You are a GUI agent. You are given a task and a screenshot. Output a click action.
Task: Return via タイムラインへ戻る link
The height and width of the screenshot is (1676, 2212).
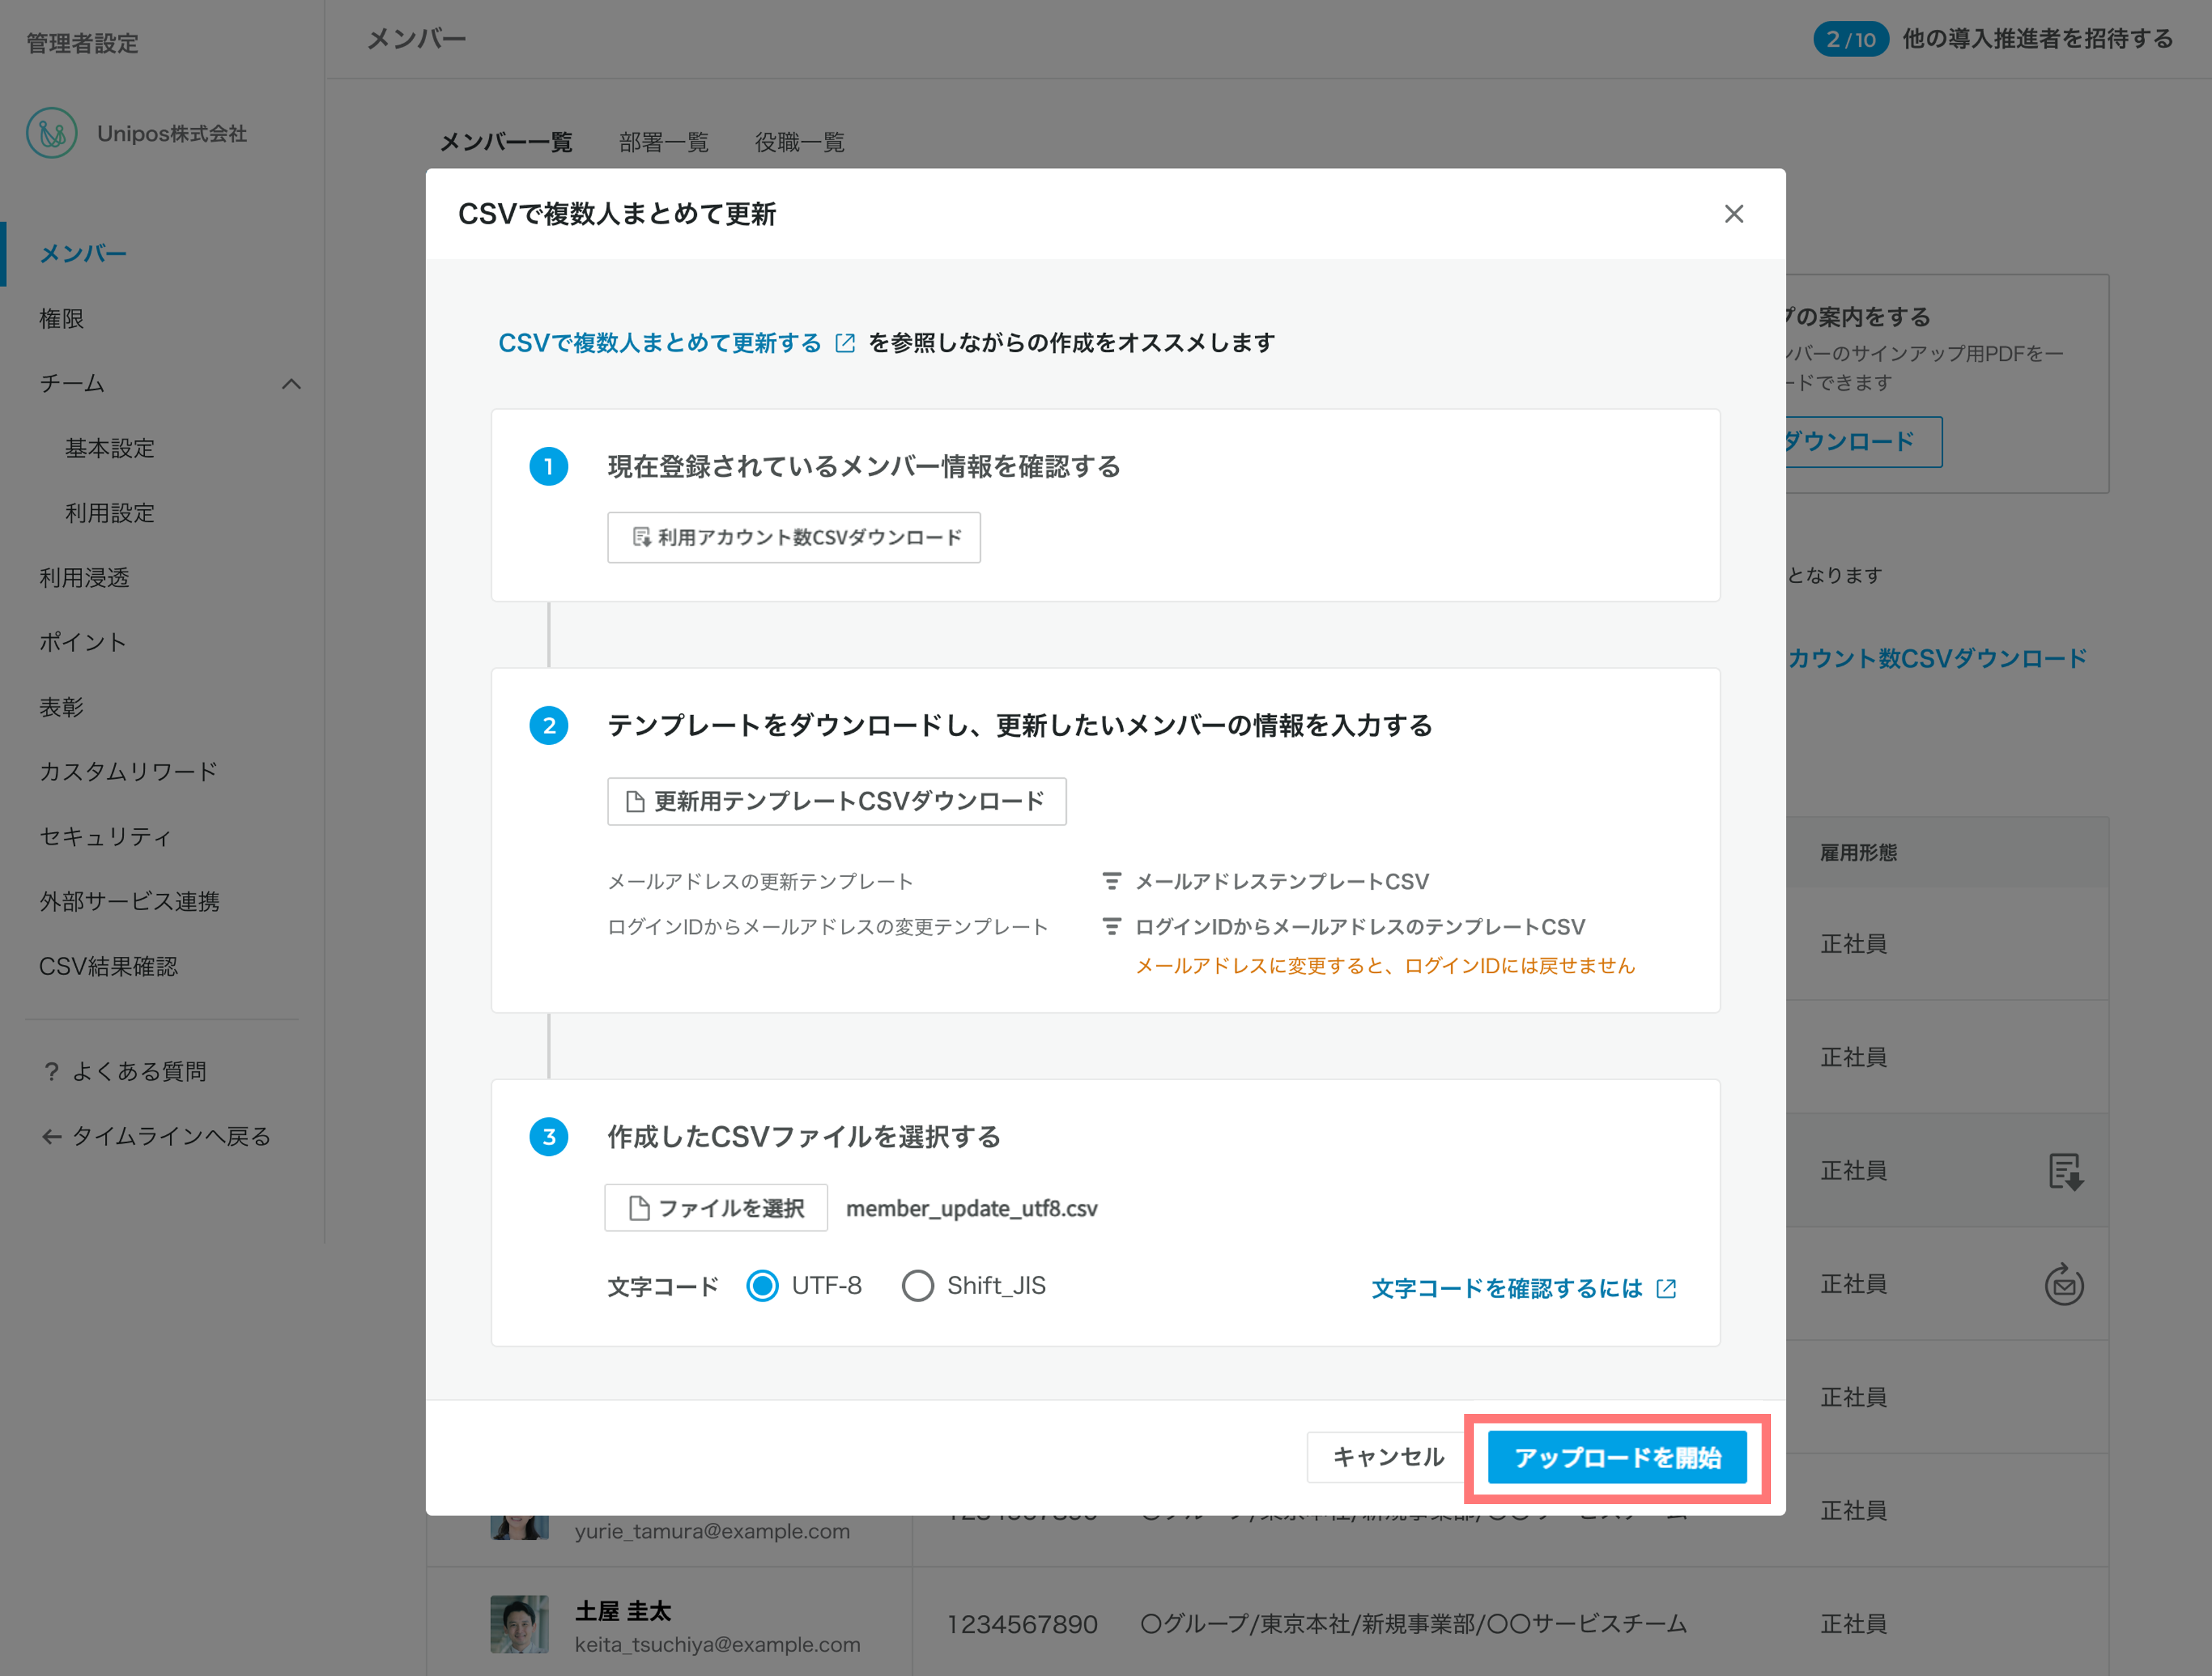(171, 1136)
